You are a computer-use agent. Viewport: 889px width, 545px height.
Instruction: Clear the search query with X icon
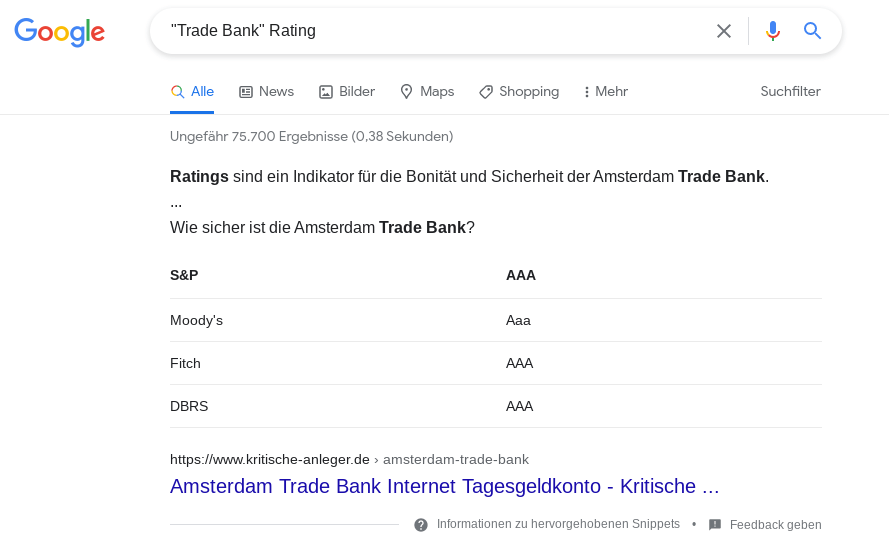724,31
